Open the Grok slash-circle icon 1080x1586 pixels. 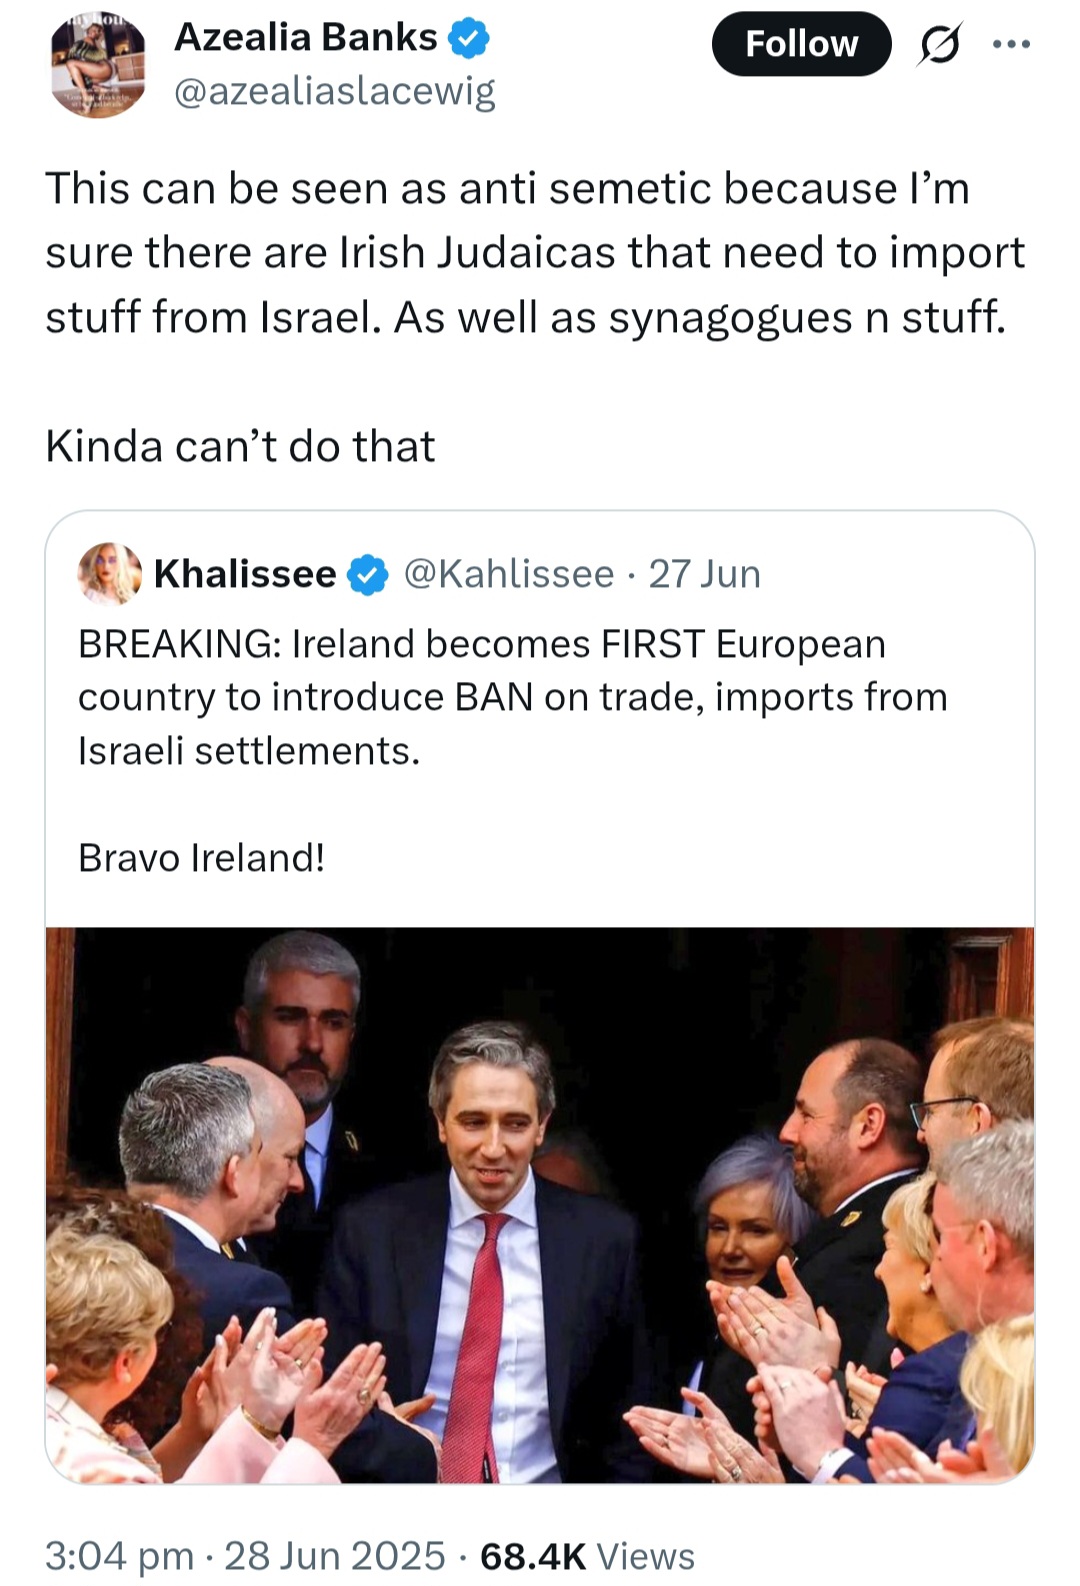[937, 45]
